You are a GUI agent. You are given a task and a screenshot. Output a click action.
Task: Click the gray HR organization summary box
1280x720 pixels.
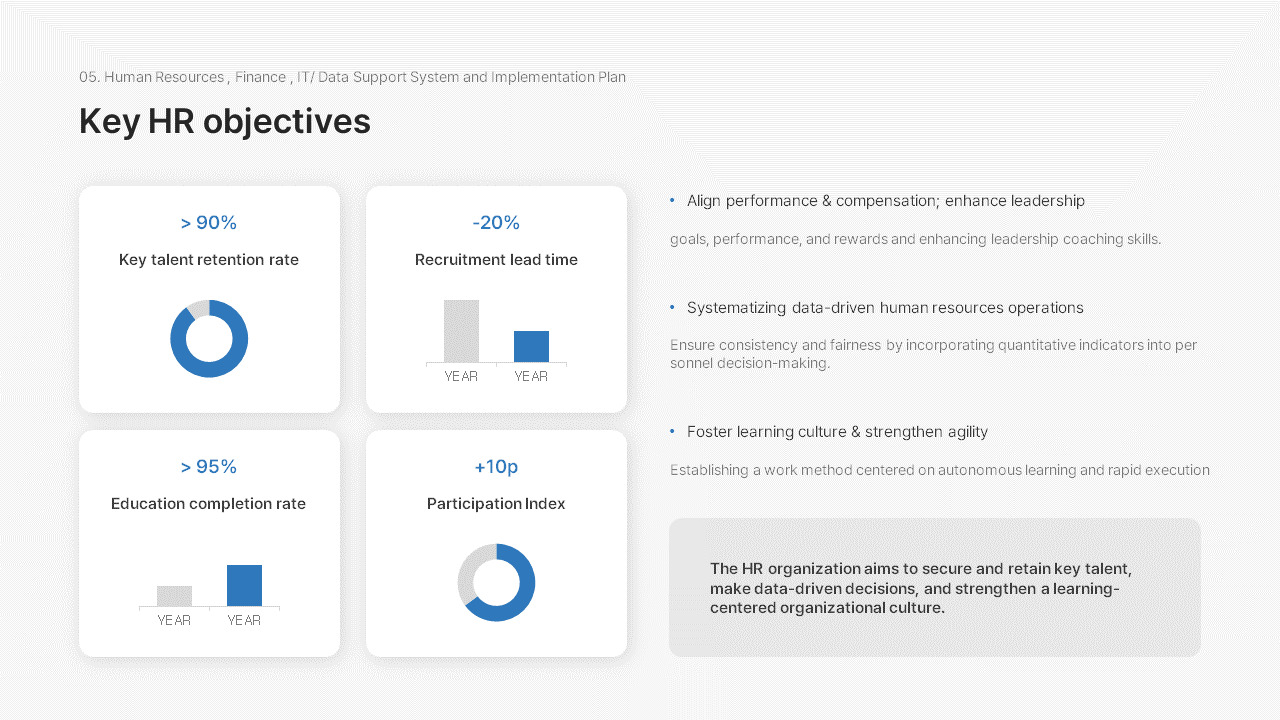click(935, 587)
